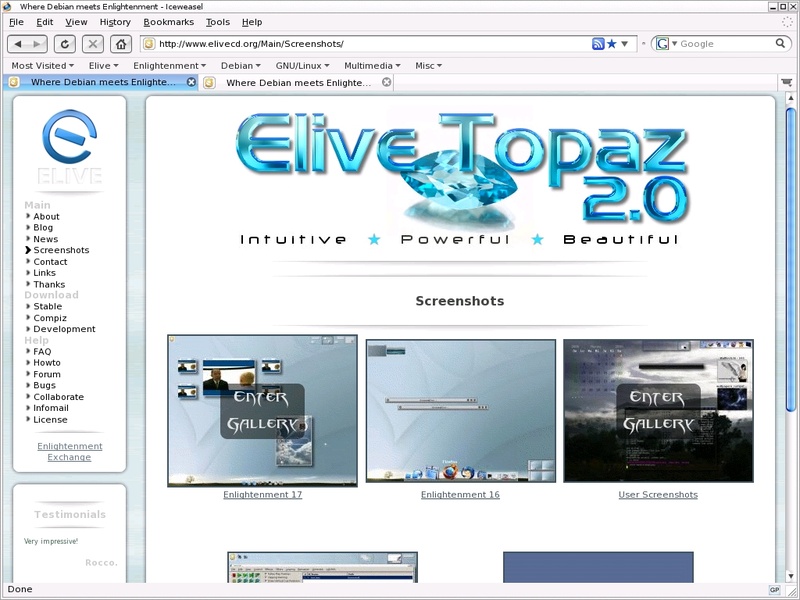Open the Blog sidebar link

(43, 228)
